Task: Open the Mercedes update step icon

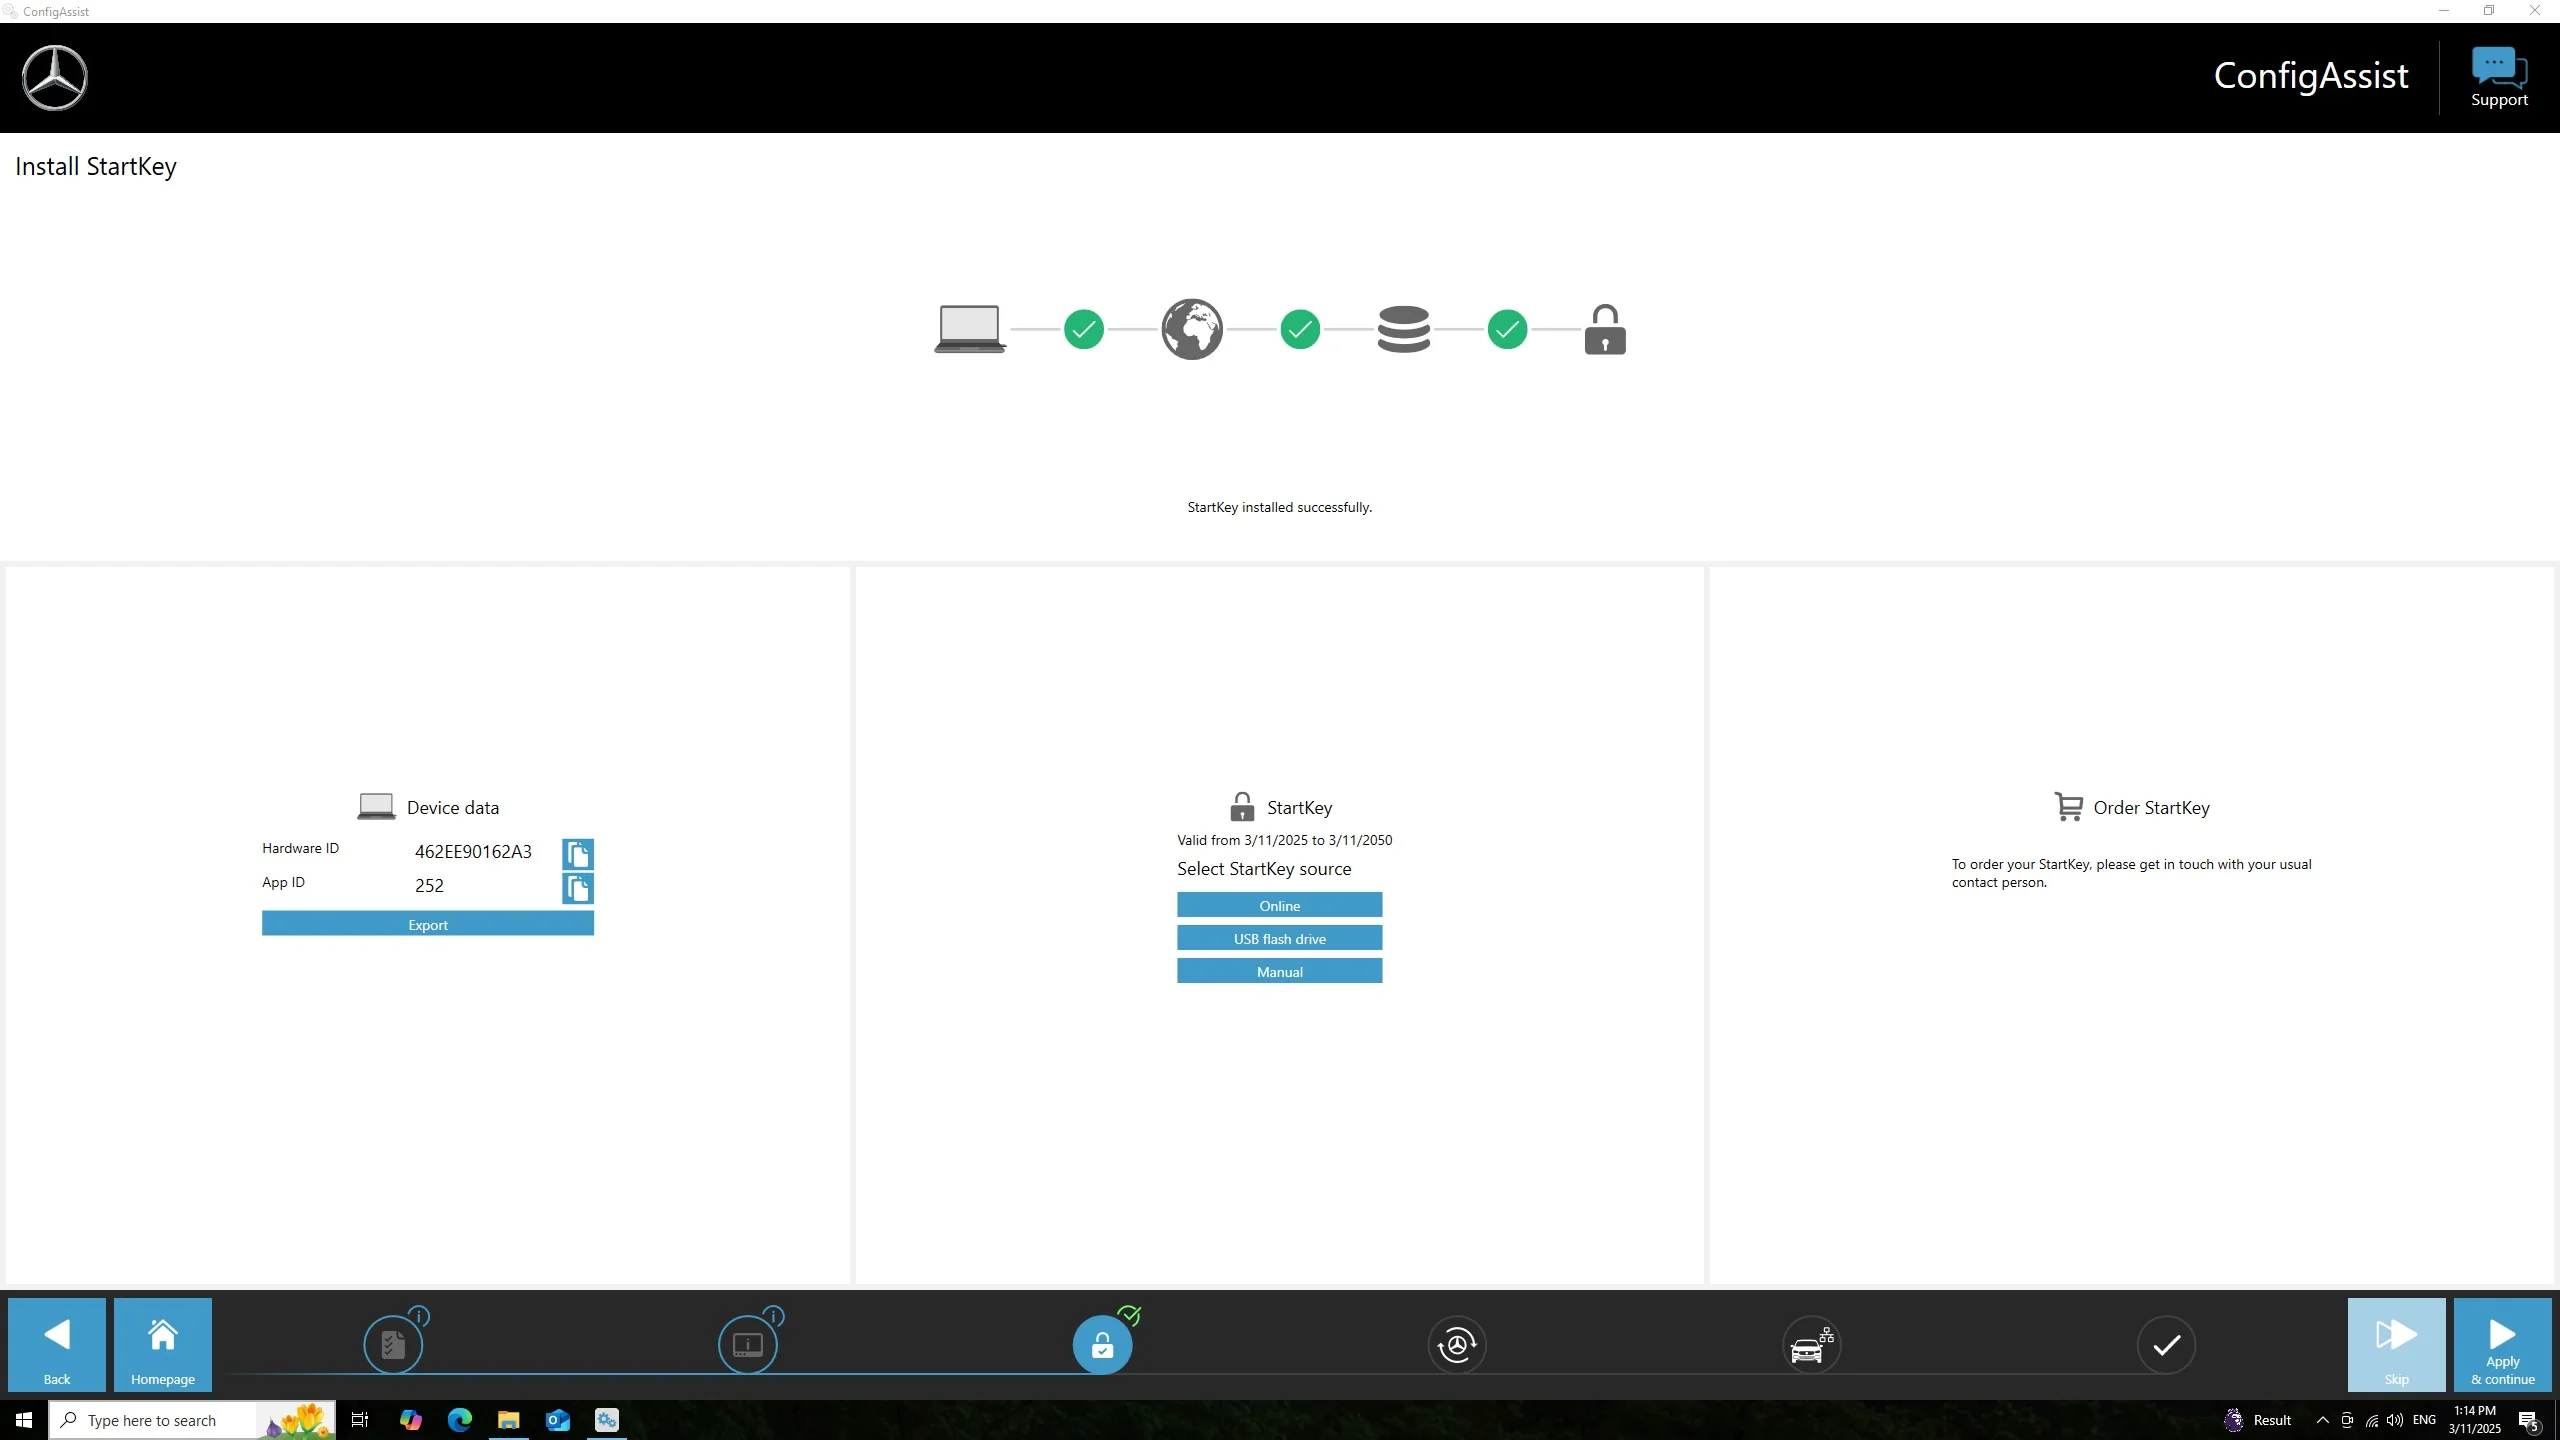Action: point(1457,1345)
